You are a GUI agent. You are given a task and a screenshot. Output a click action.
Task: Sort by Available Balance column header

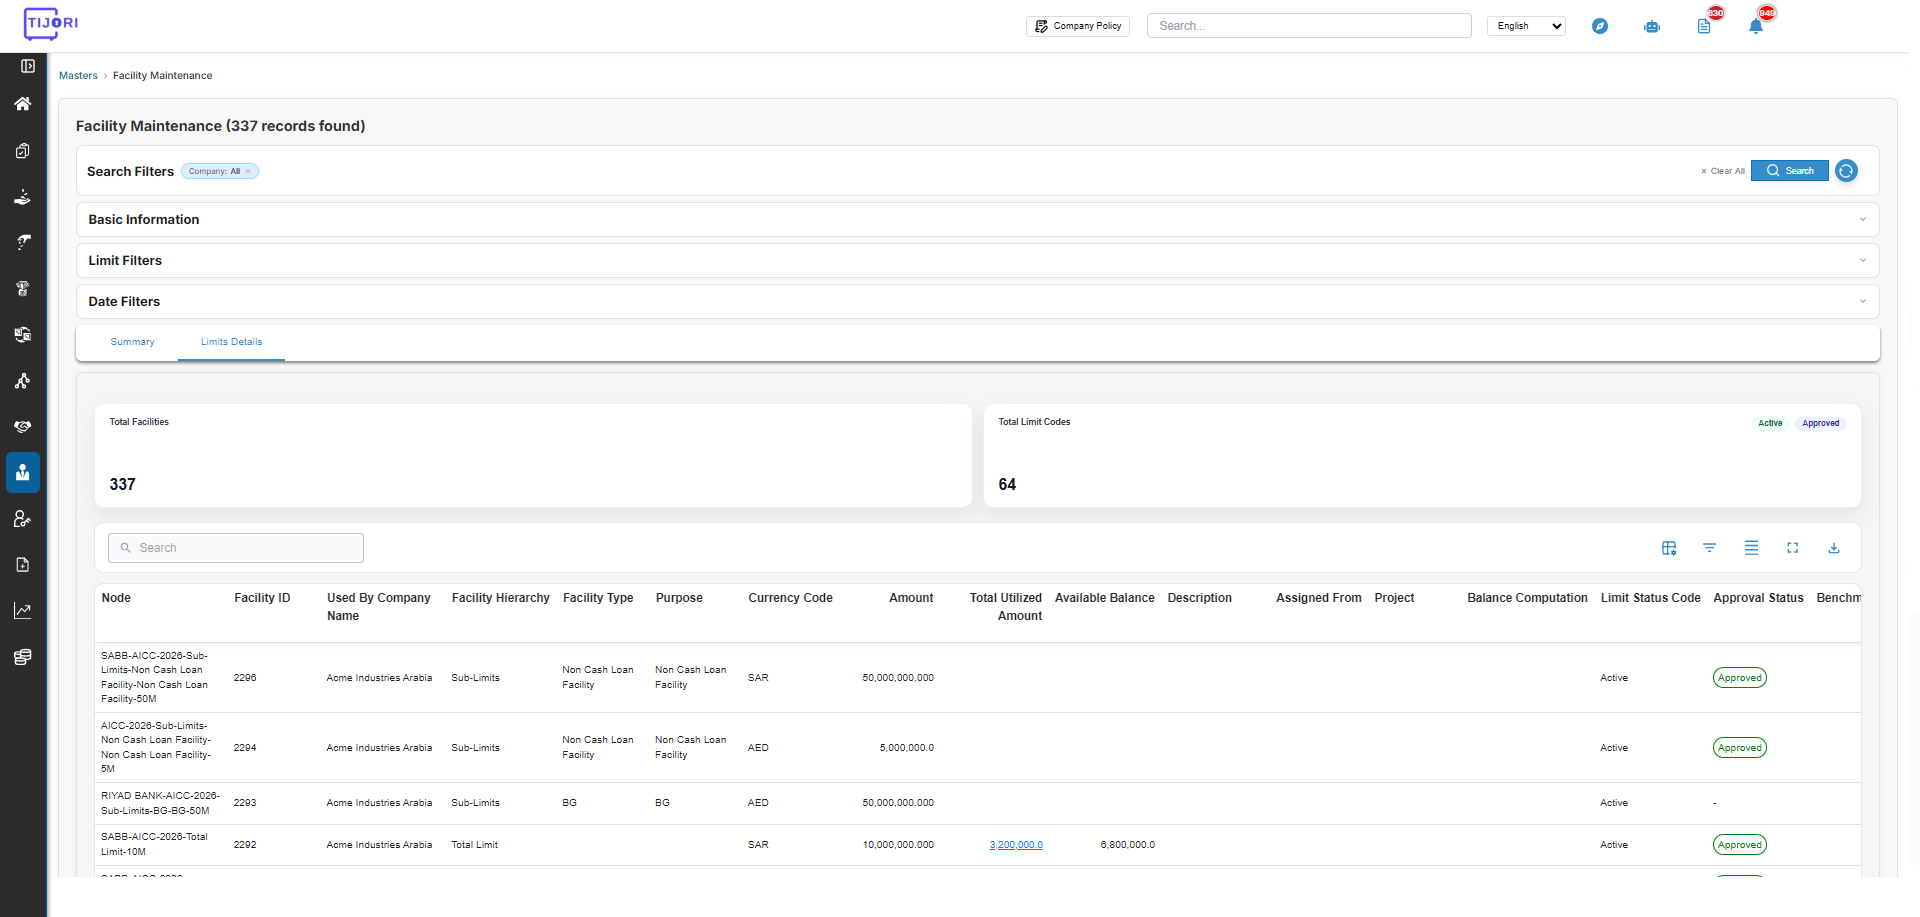click(1104, 598)
